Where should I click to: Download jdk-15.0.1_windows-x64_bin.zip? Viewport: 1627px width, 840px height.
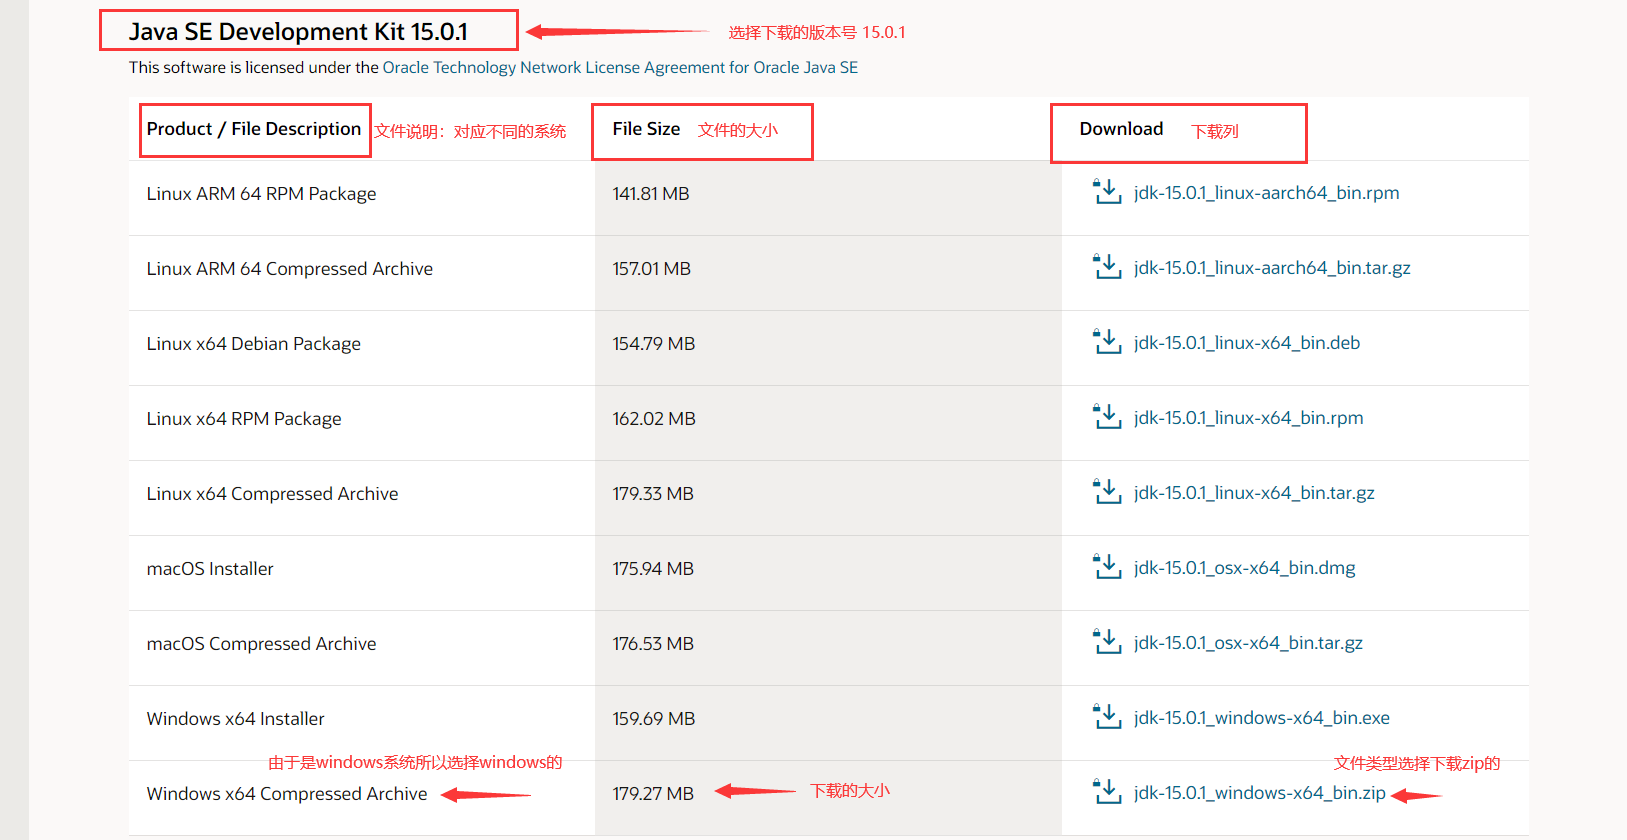[1260, 793]
